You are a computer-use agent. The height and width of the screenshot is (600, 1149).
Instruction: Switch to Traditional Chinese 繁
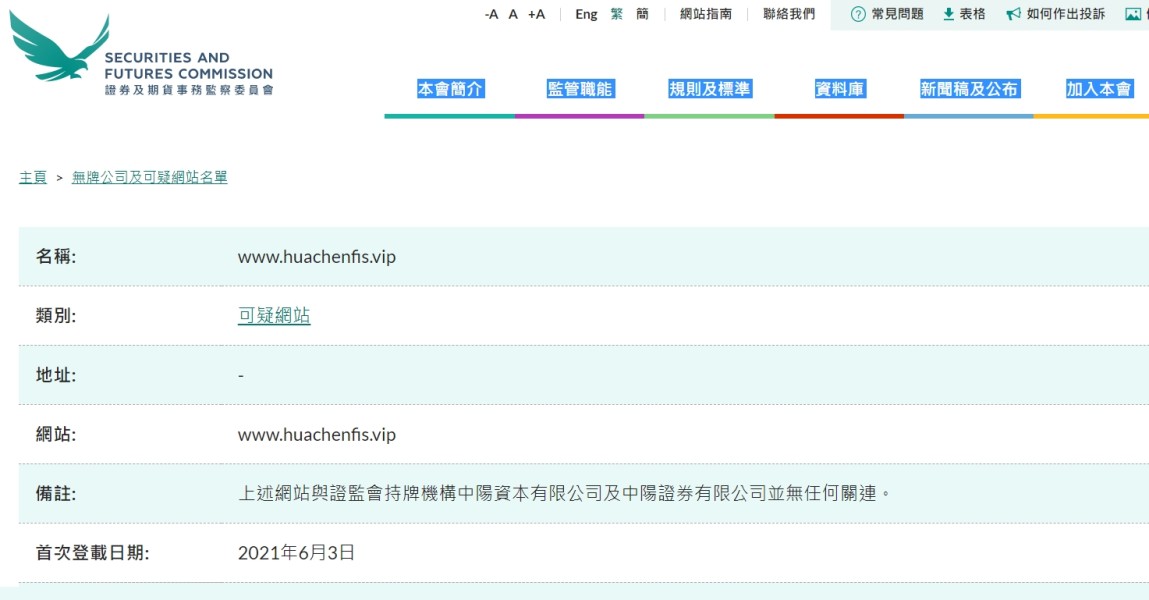click(x=617, y=14)
